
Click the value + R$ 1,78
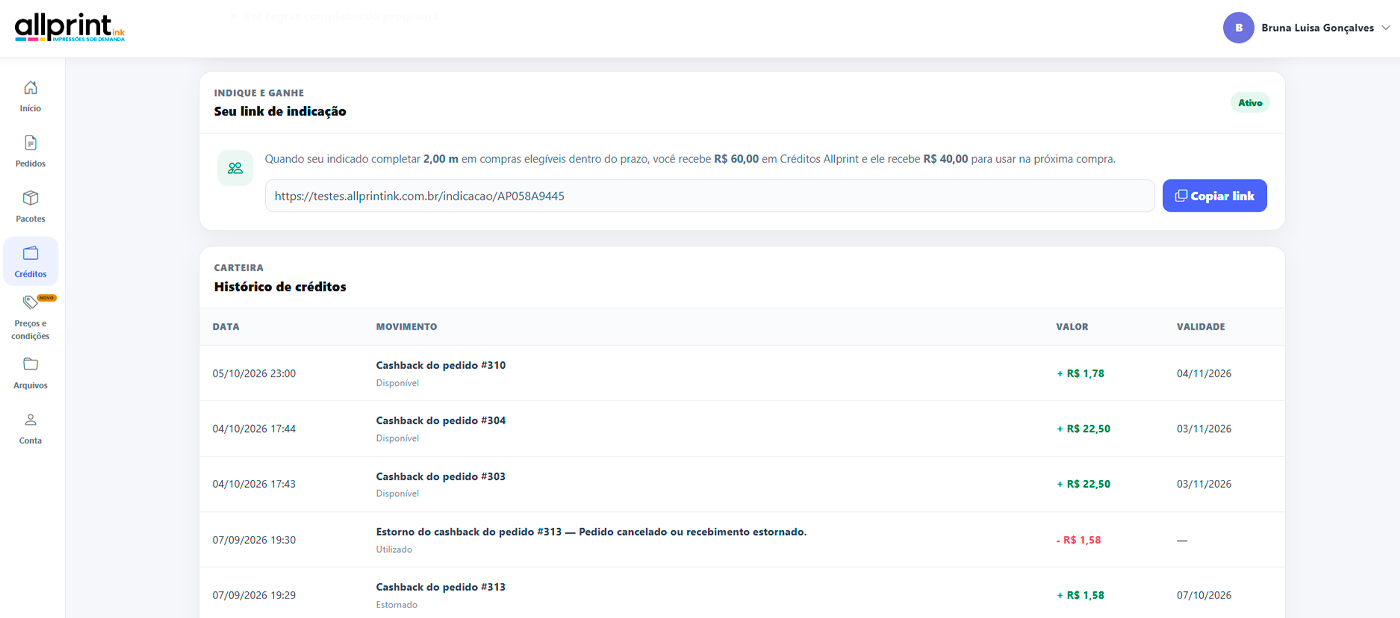[x=1080, y=374]
